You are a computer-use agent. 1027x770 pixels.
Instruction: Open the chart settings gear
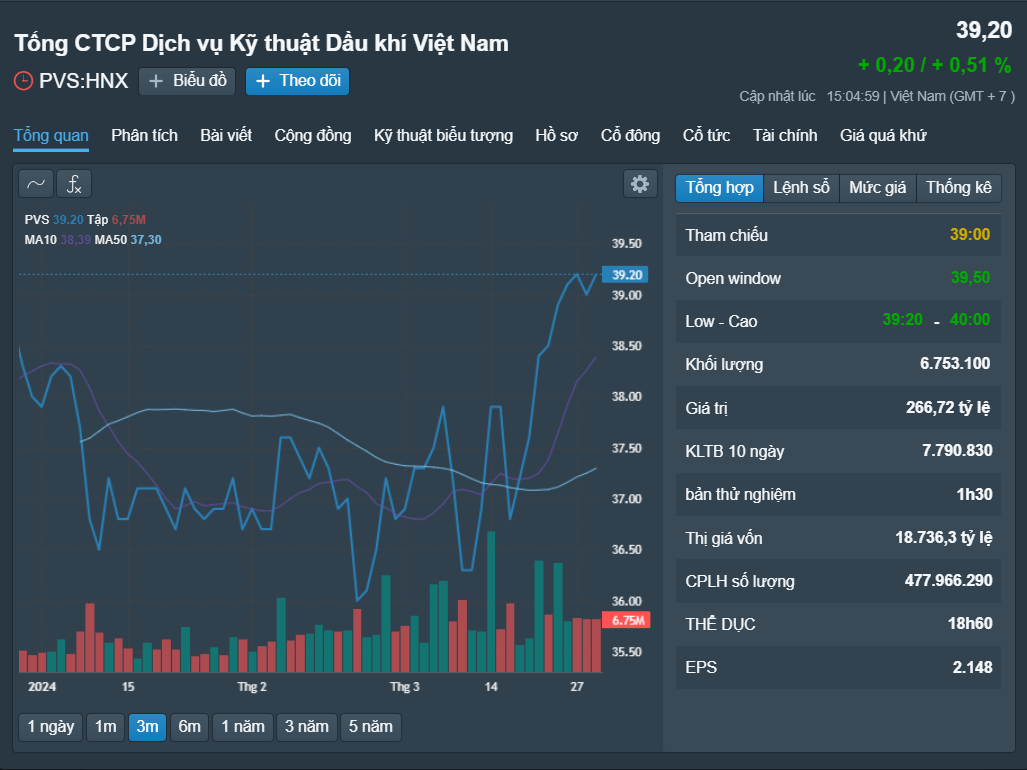tap(640, 184)
